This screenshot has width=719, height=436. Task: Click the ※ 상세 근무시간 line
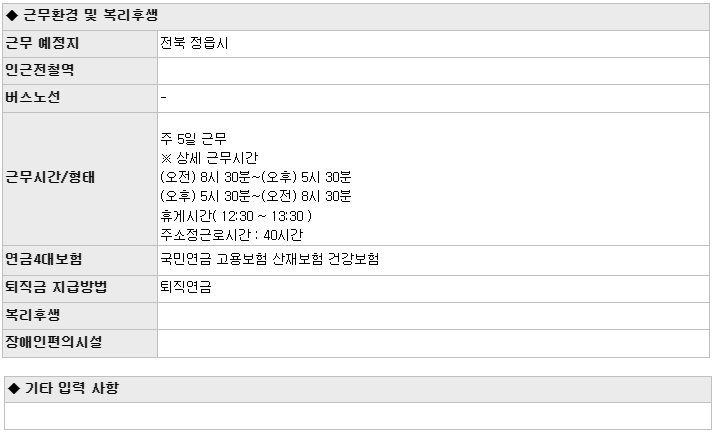click(x=209, y=158)
